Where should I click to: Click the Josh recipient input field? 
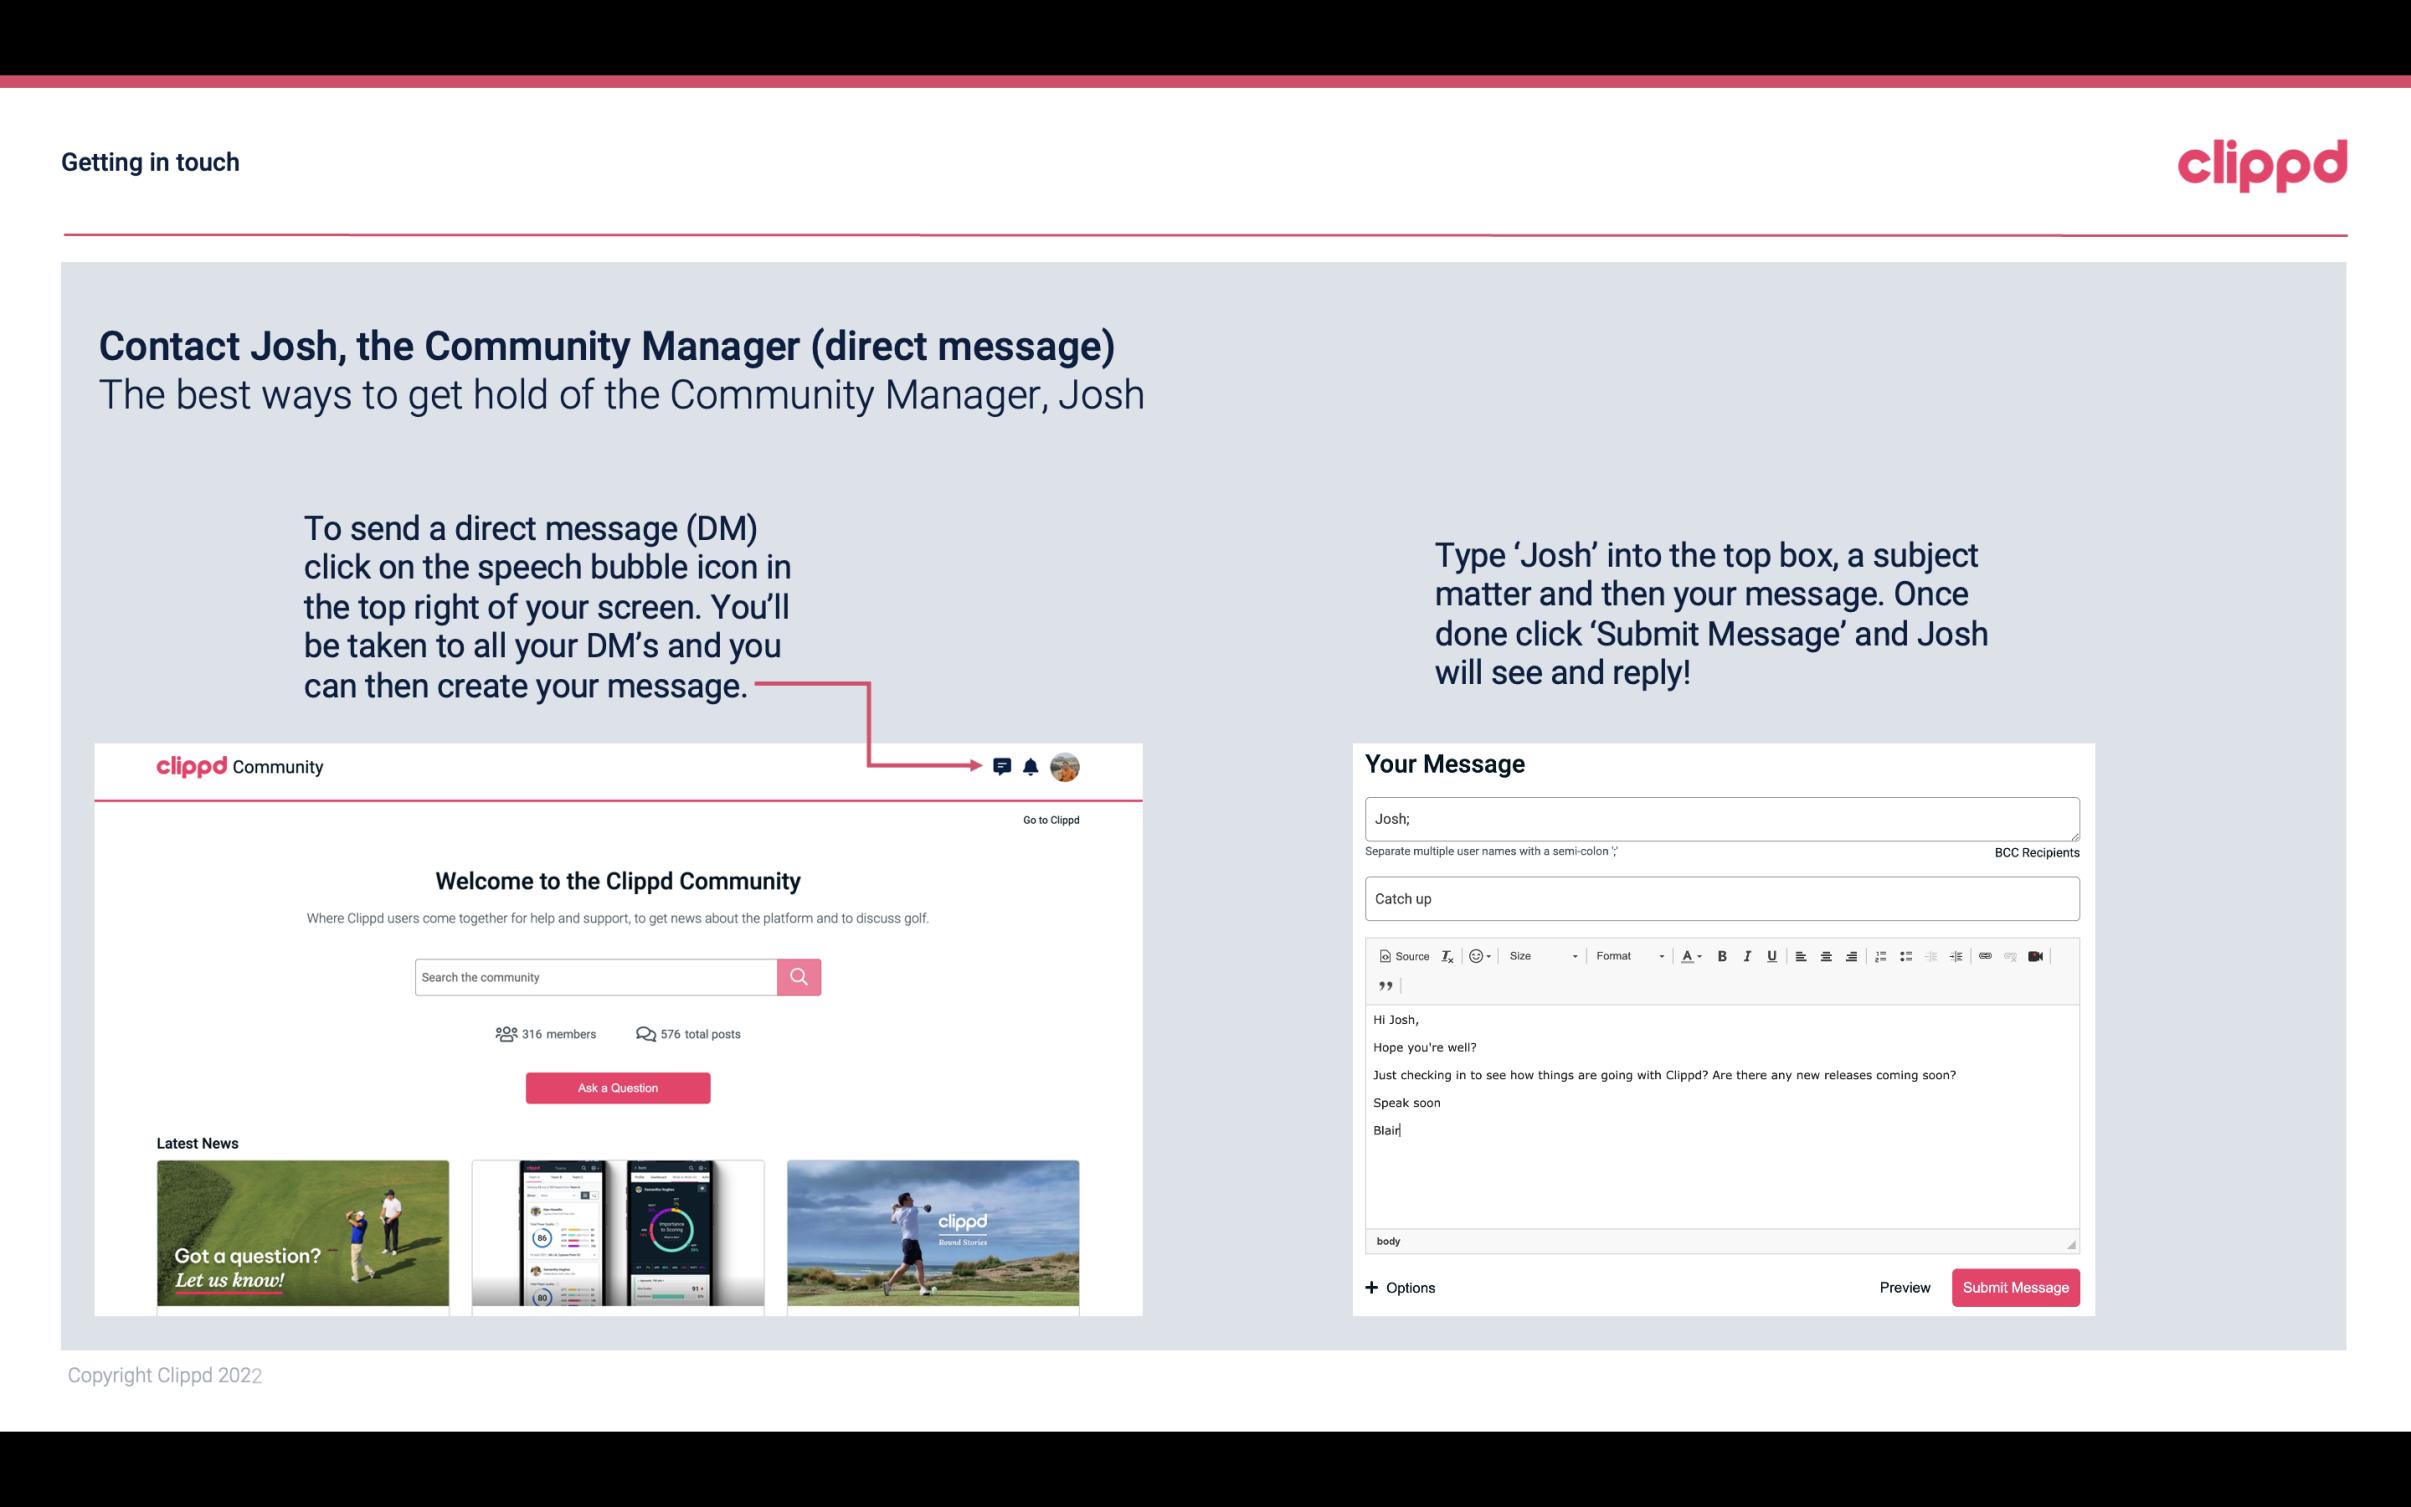tap(1720, 819)
